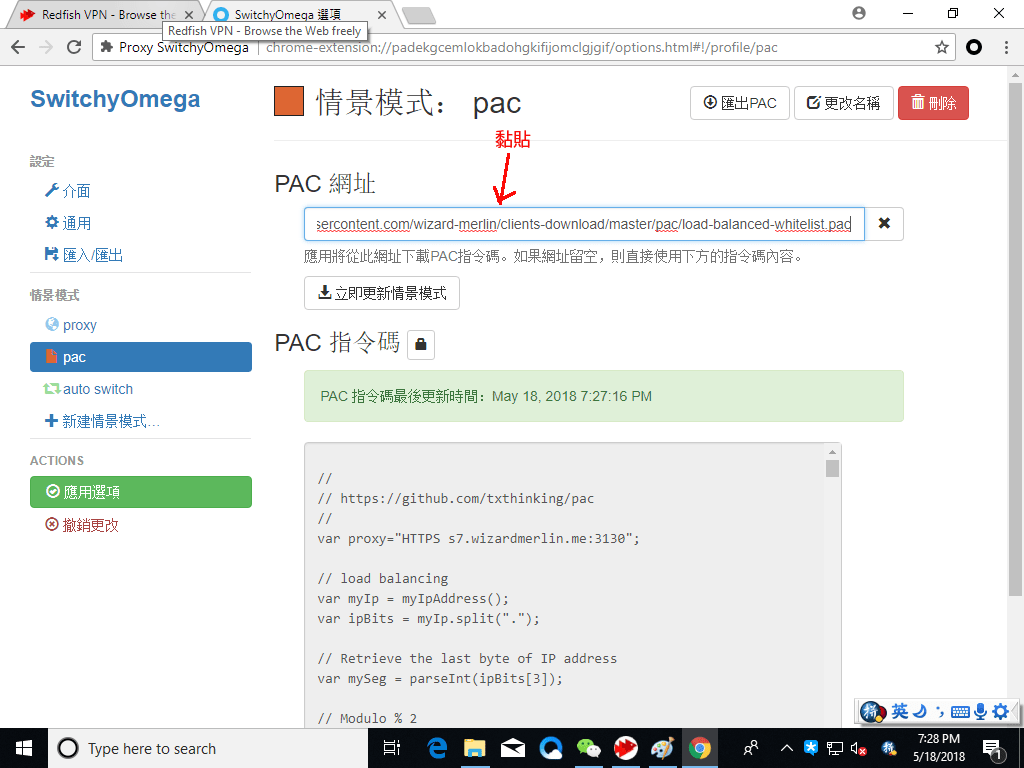
Task: Select the proxy profile in sidebar
Action: [71, 325]
